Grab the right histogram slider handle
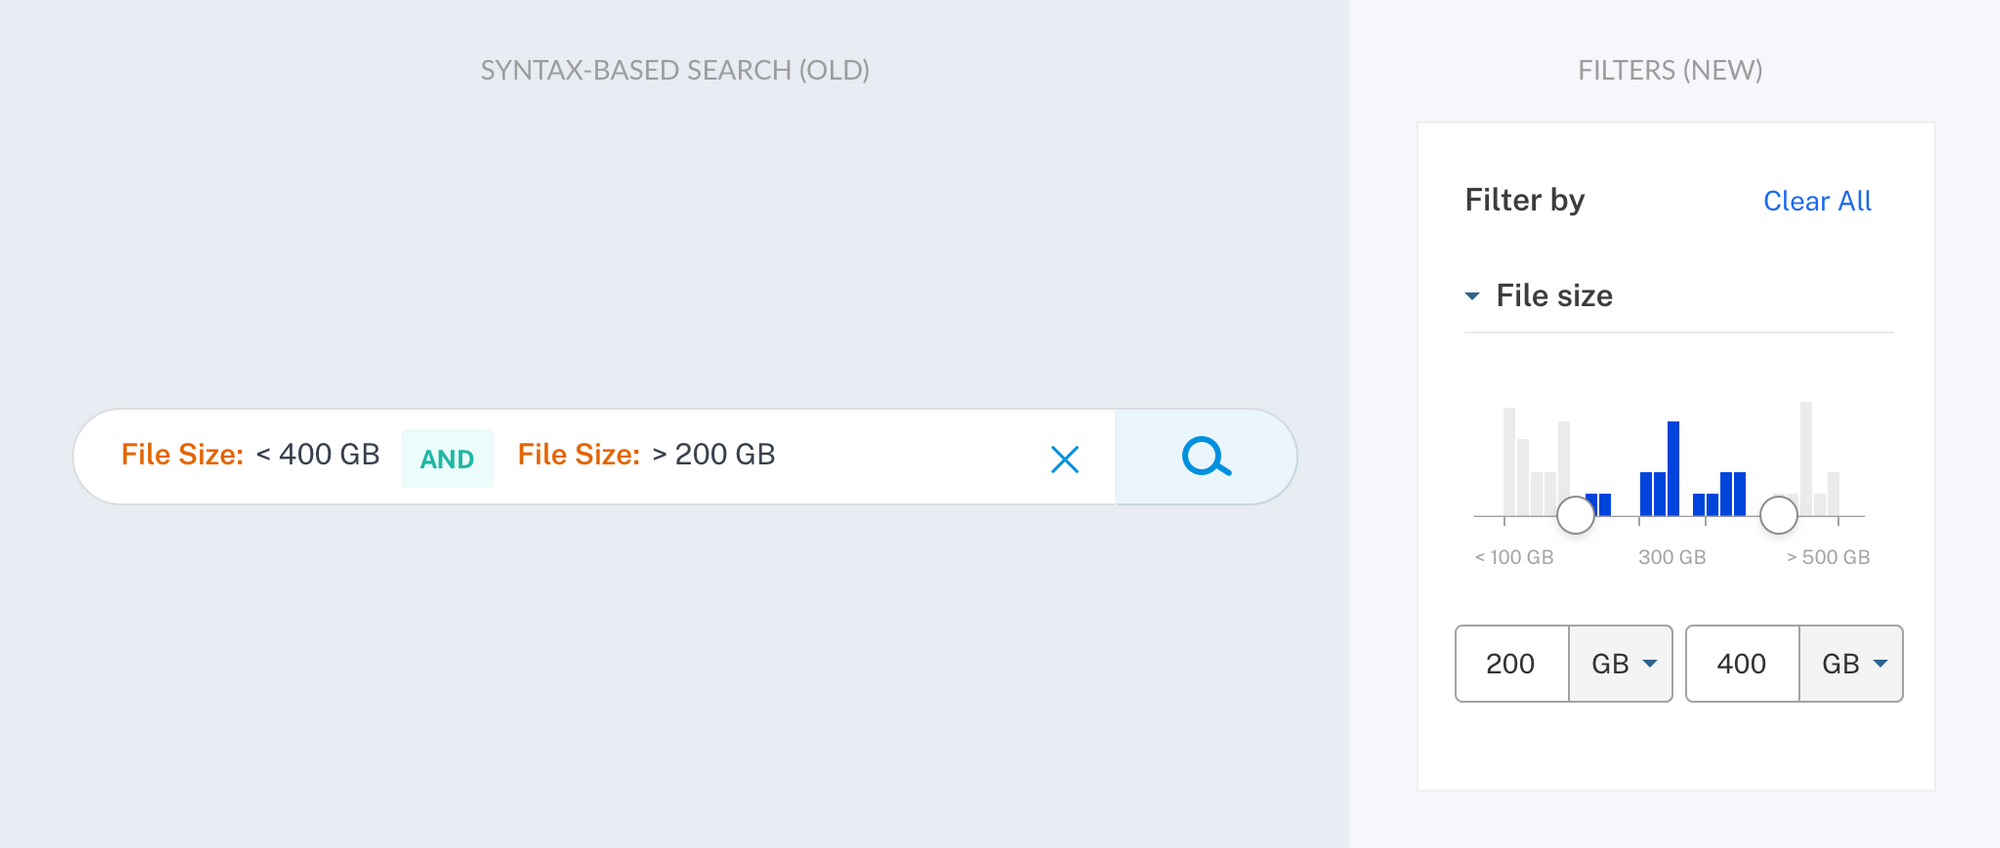Screen dimensions: 2000x848 (x=1779, y=515)
